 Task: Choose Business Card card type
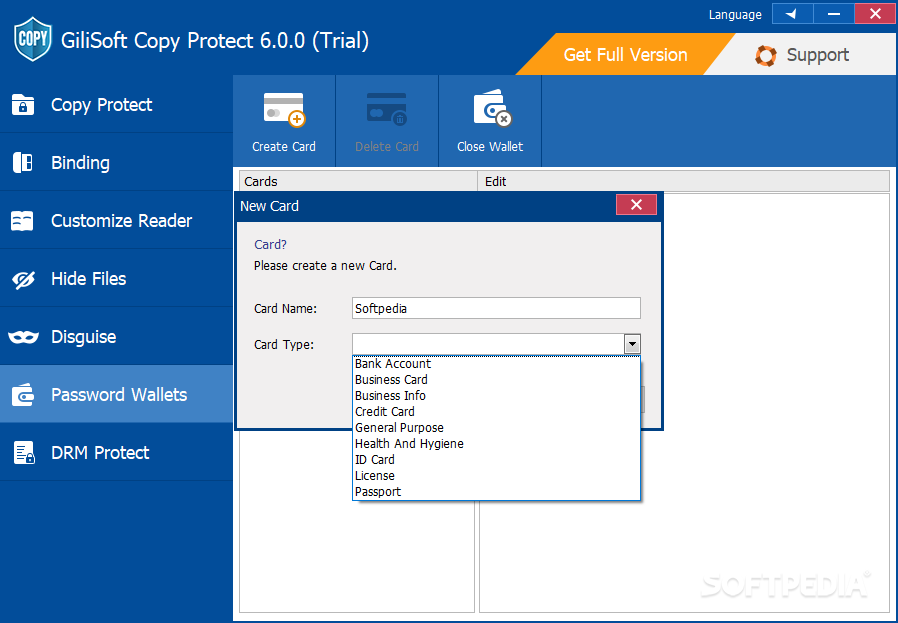(x=496, y=380)
